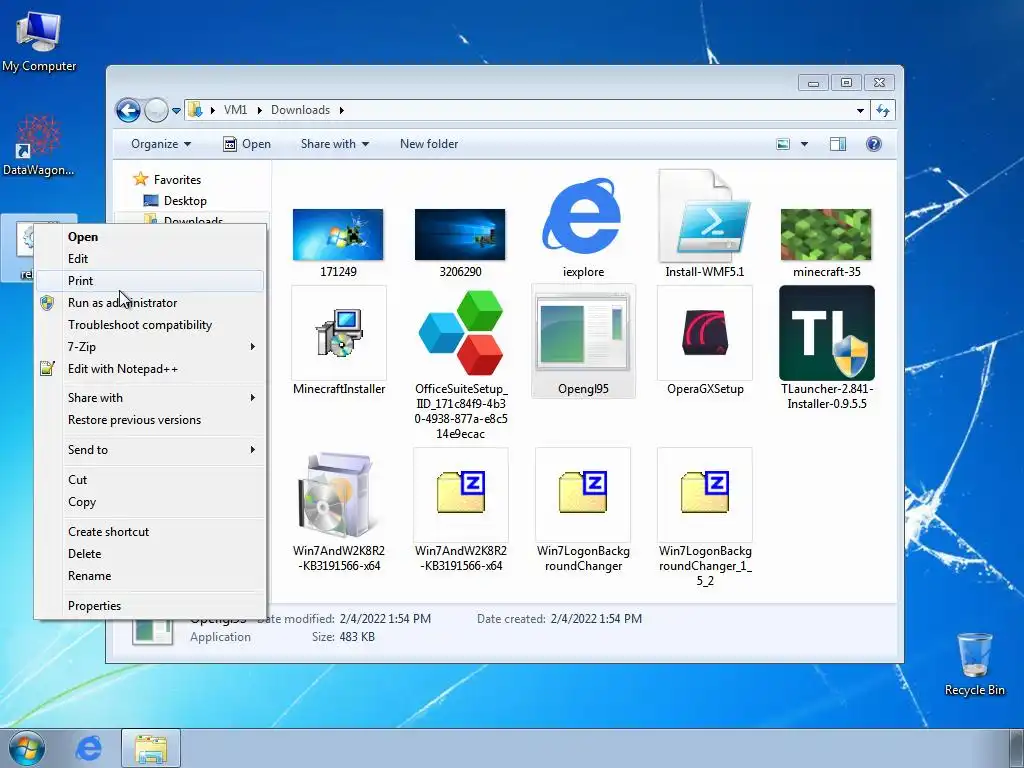Select the Win7AndW2K8R2 update package with disc icon
Screen dimensions: 1024x768
[338, 494]
